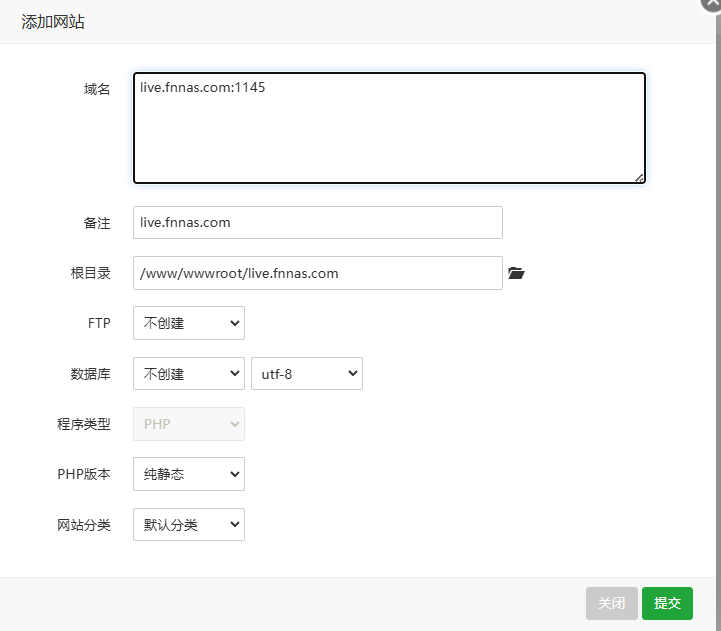Click the FTP label

tap(99, 323)
